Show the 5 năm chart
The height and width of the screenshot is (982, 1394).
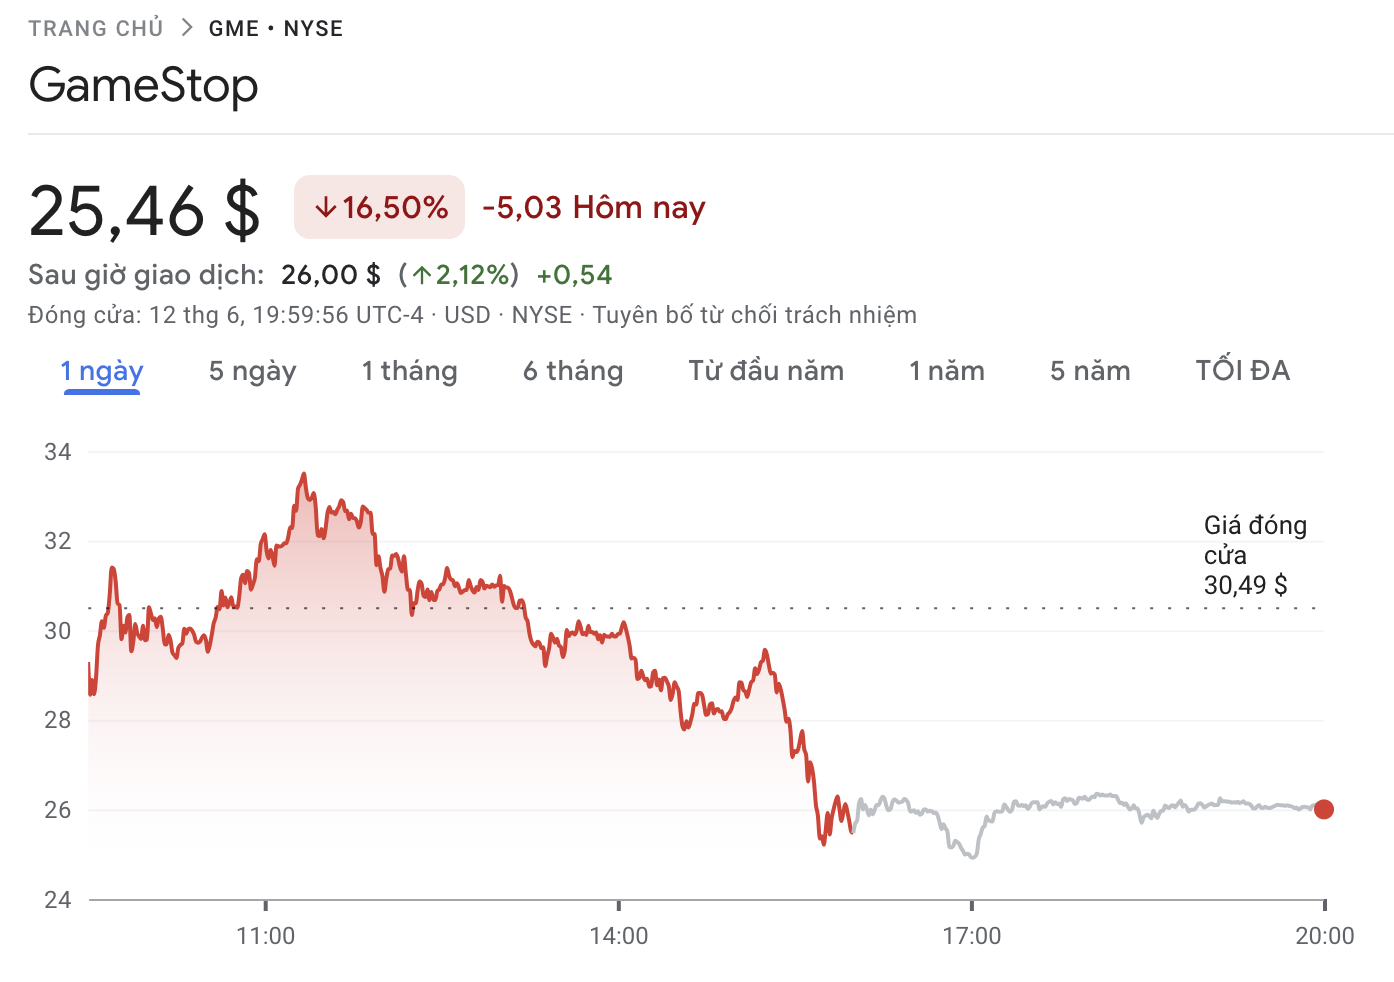(x=1090, y=371)
